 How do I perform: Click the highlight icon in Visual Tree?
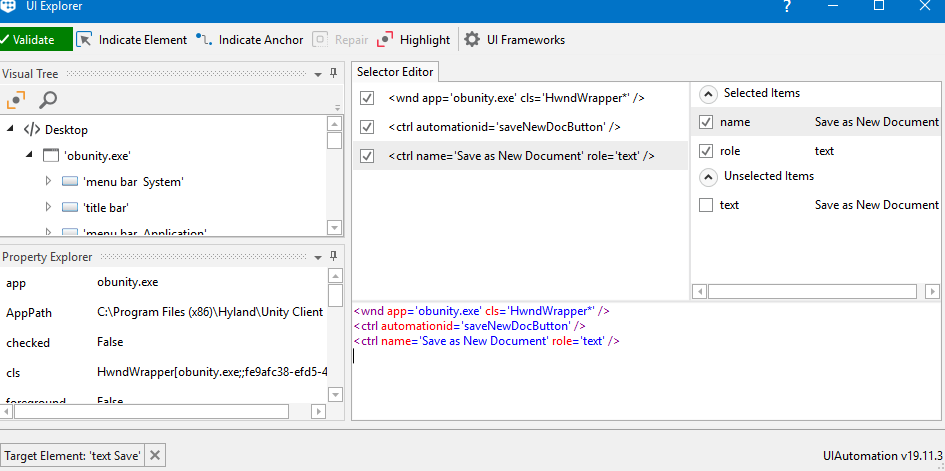pyautogui.click(x=16, y=99)
